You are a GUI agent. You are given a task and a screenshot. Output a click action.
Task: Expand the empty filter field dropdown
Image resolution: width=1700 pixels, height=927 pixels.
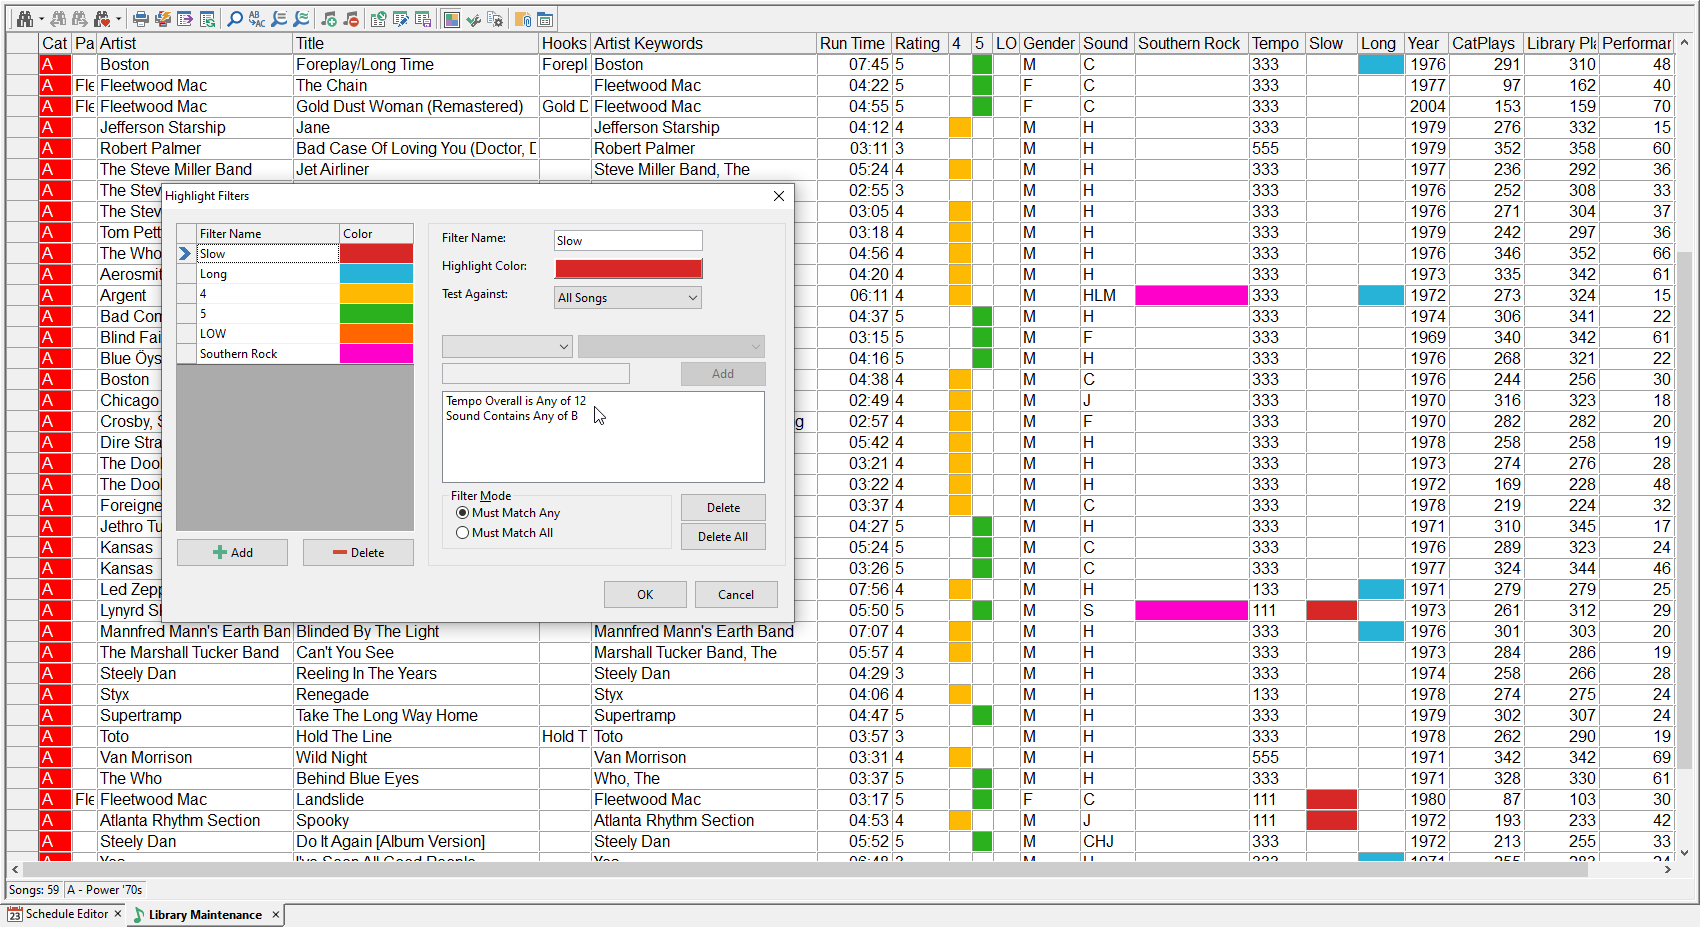(x=507, y=346)
